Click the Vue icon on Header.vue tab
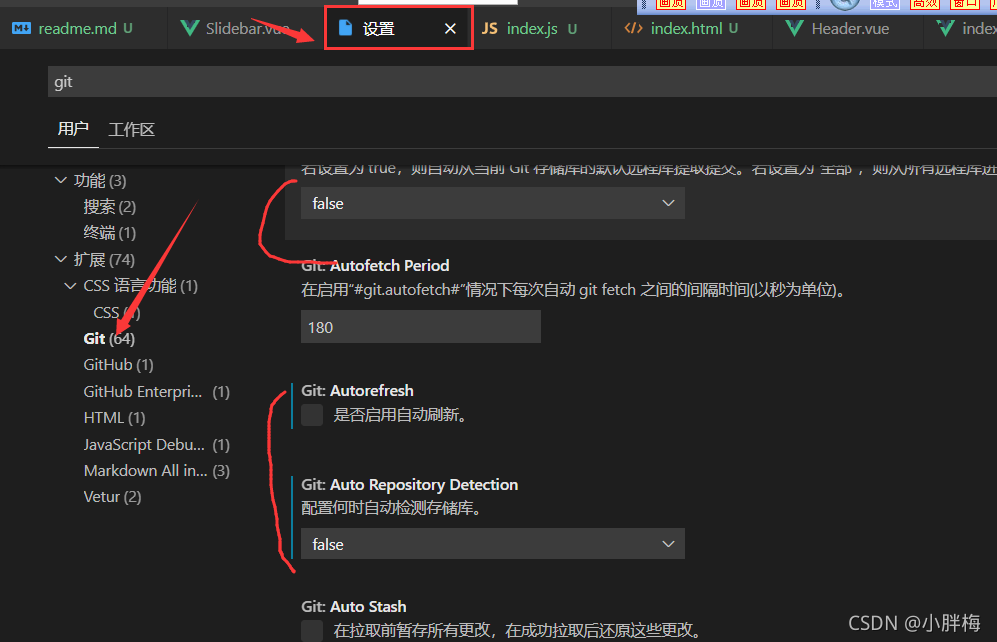 click(x=794, y=29)
